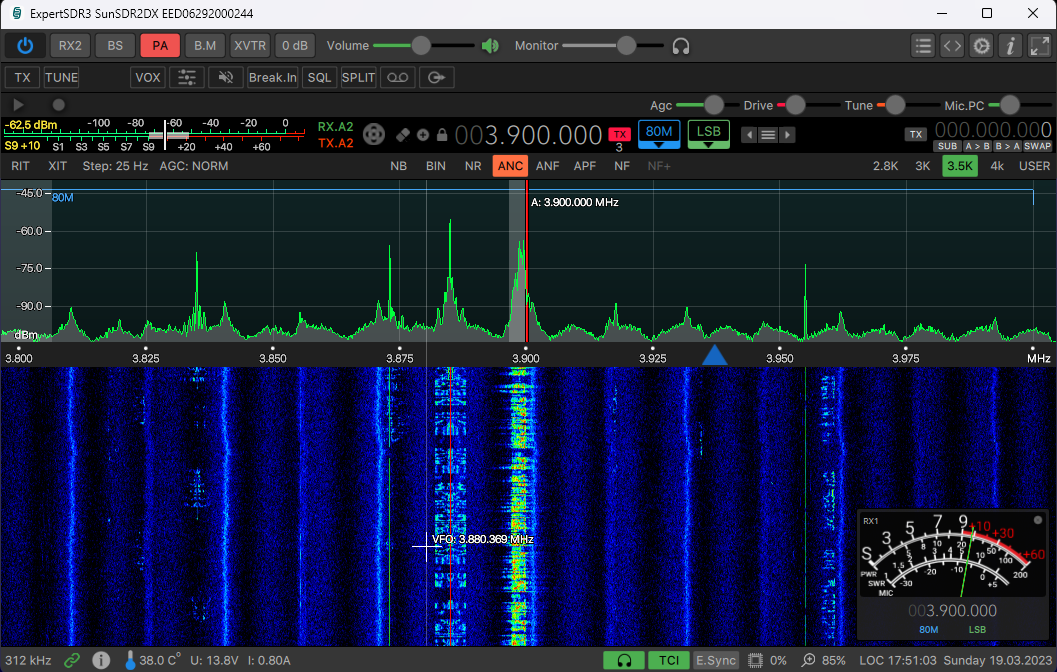
Task: Toggle Break.In mode
Action: click(x=272, y=78)
